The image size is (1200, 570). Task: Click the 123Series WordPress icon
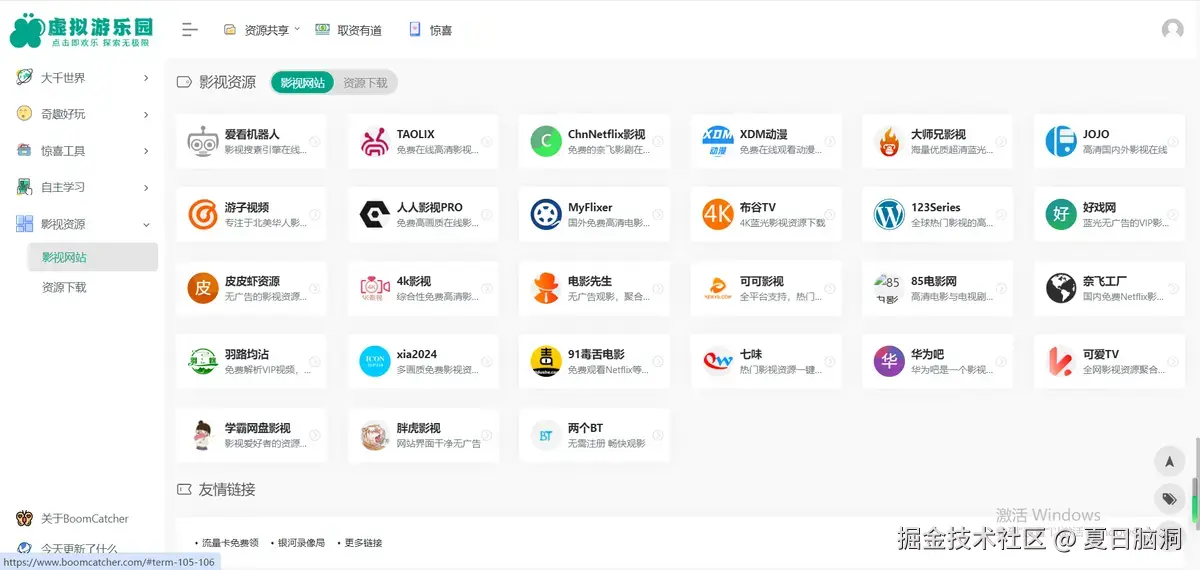[889, 214]
